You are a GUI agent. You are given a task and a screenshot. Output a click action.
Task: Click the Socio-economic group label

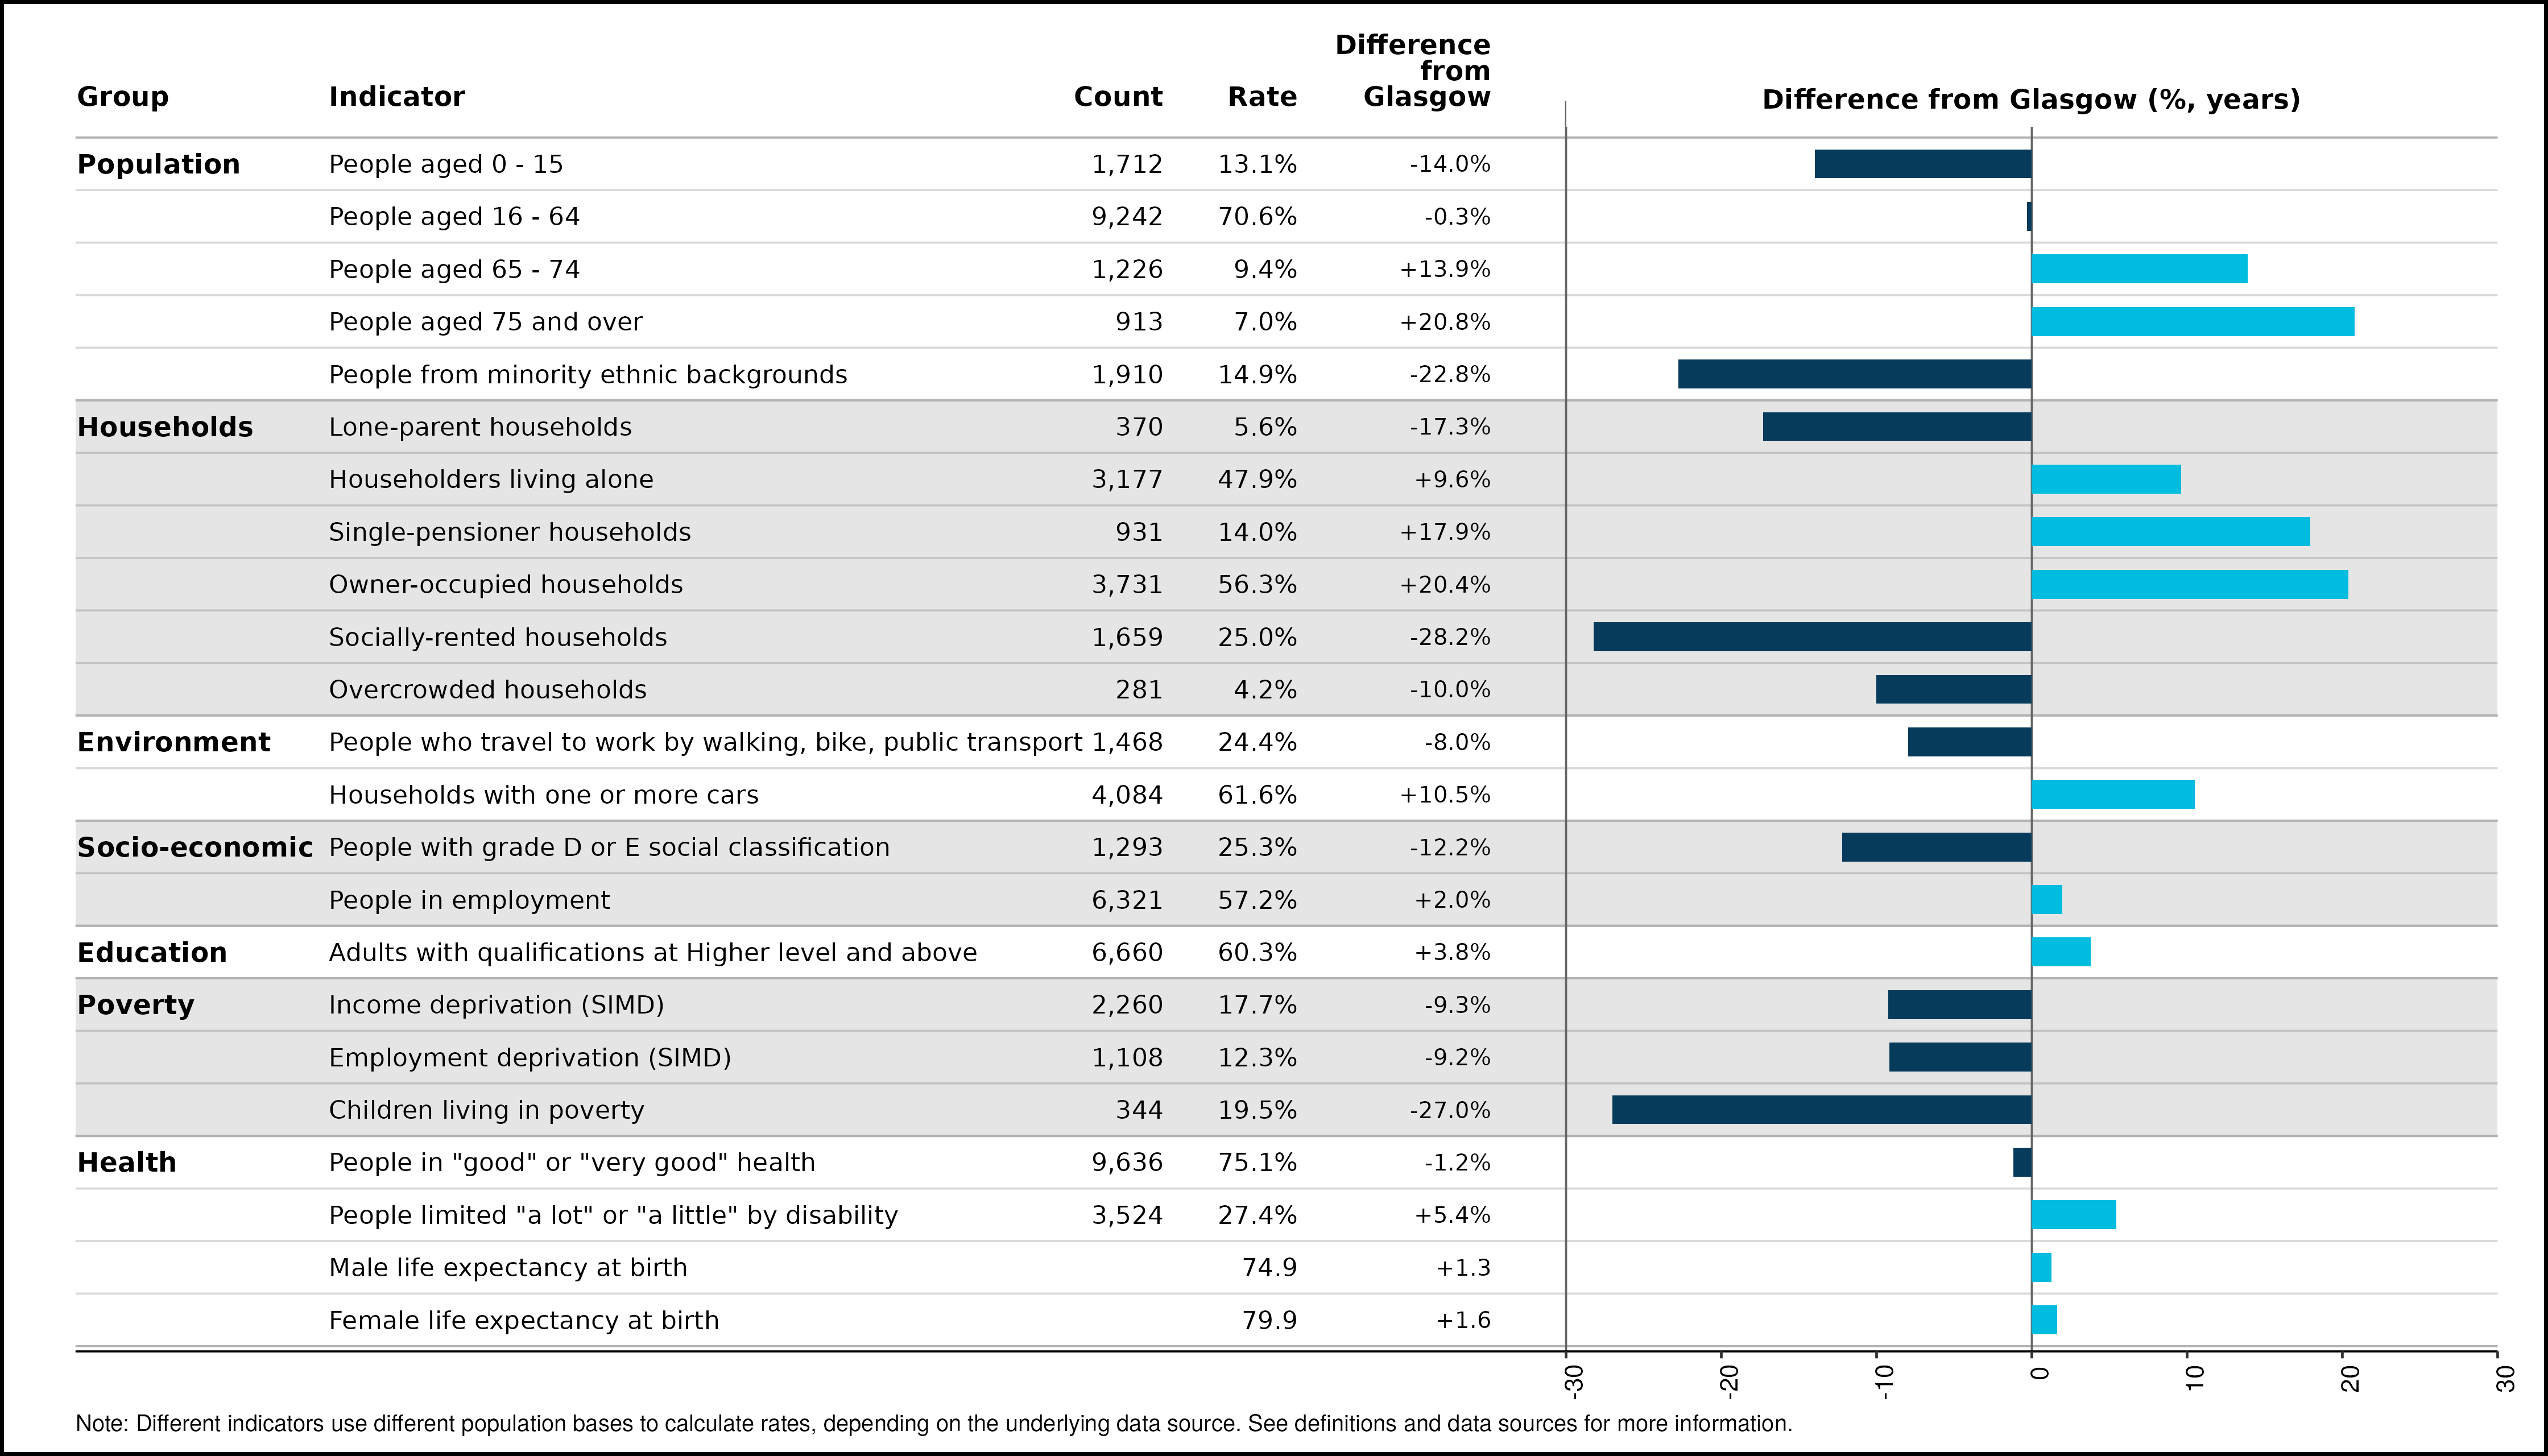pyautogui.click(x=195, y=847)
